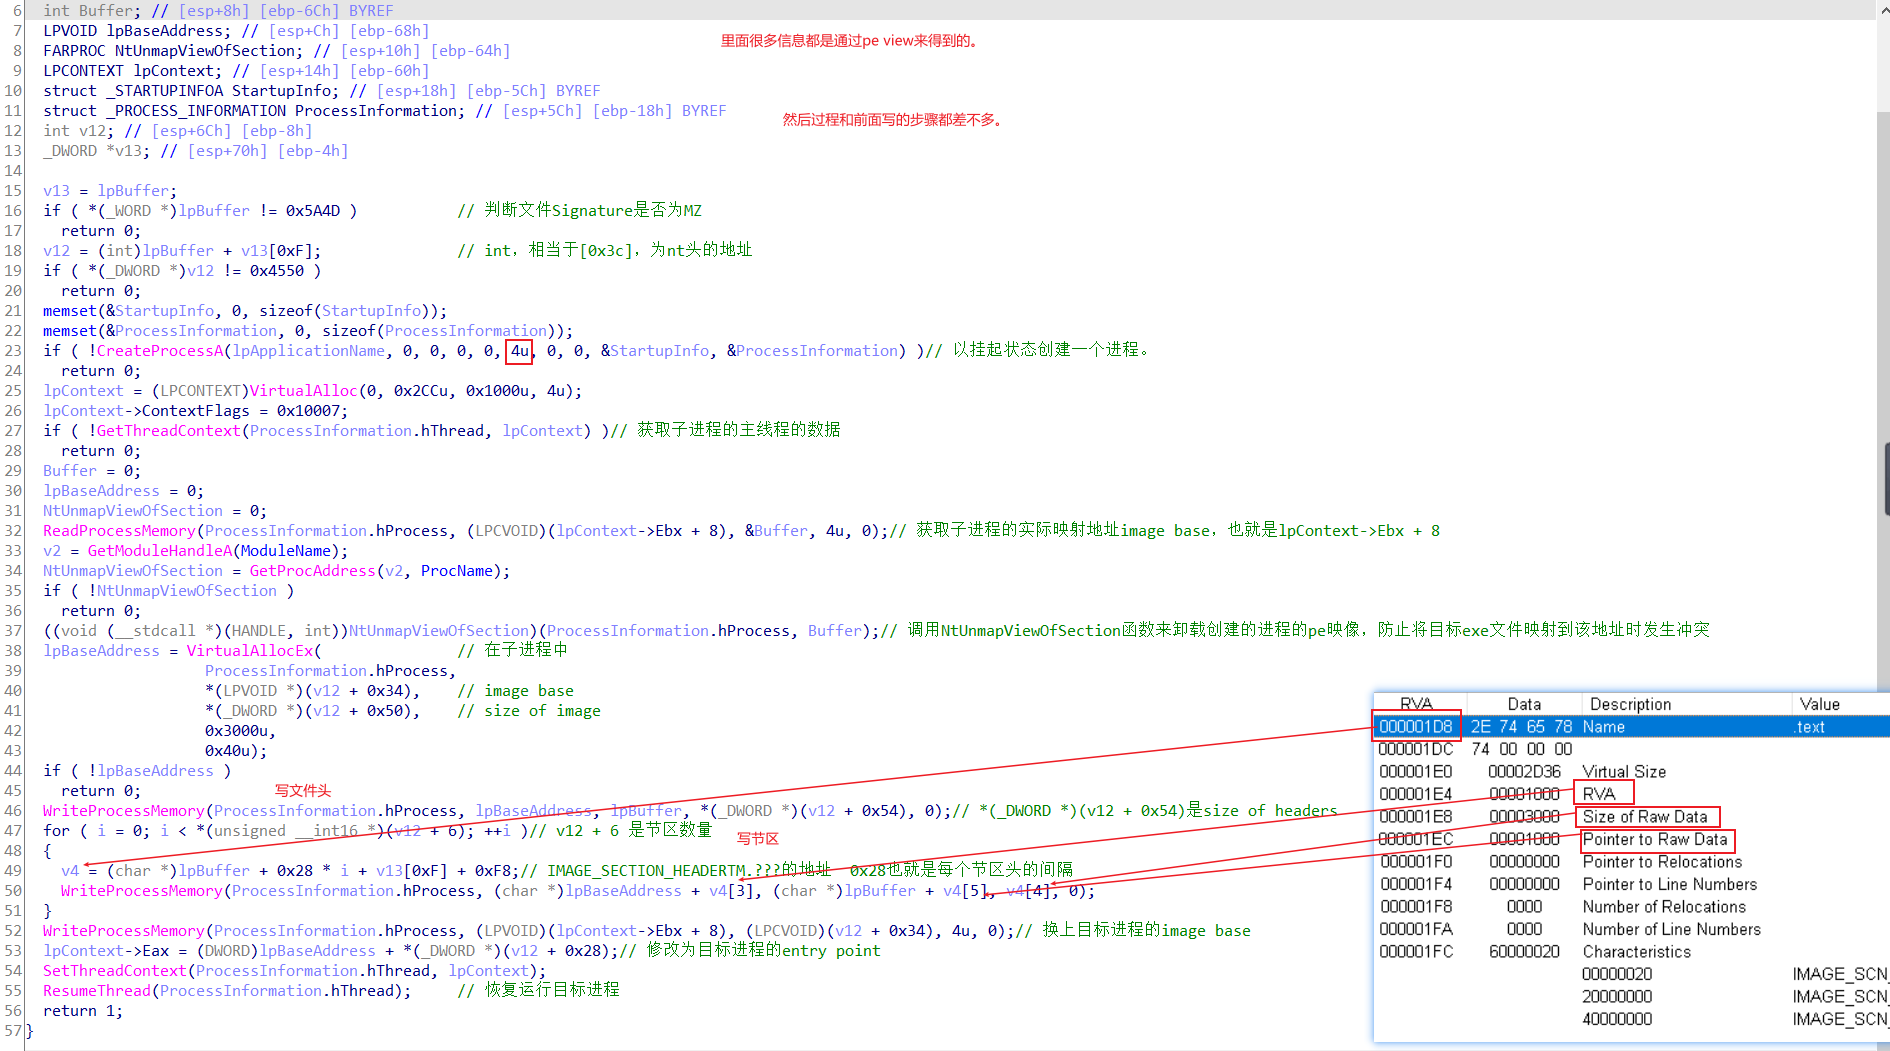The width and height of the screenshot is (1890, 1051).
Task: Select the SetThreadContext function name
Action: coord(115,971)
